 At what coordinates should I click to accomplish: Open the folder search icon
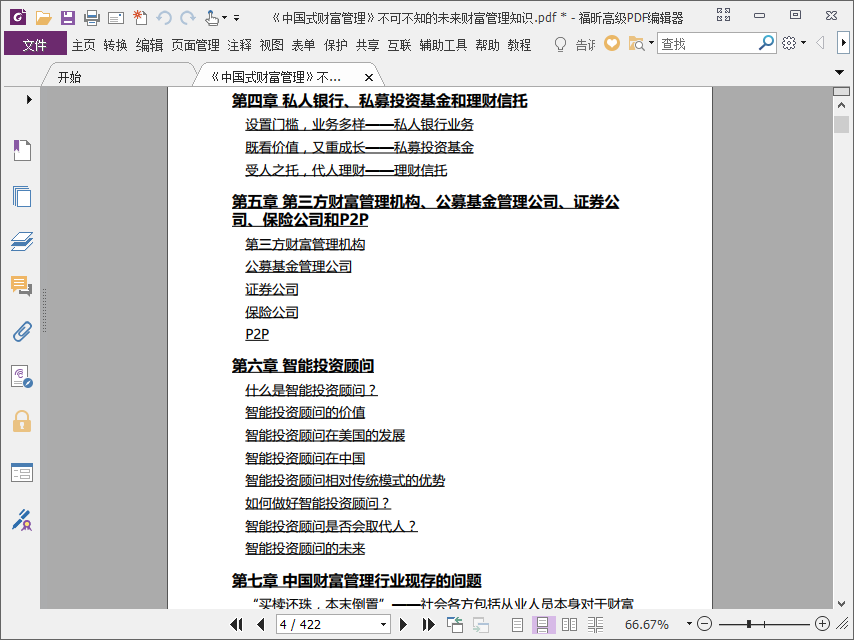[637, 44]
